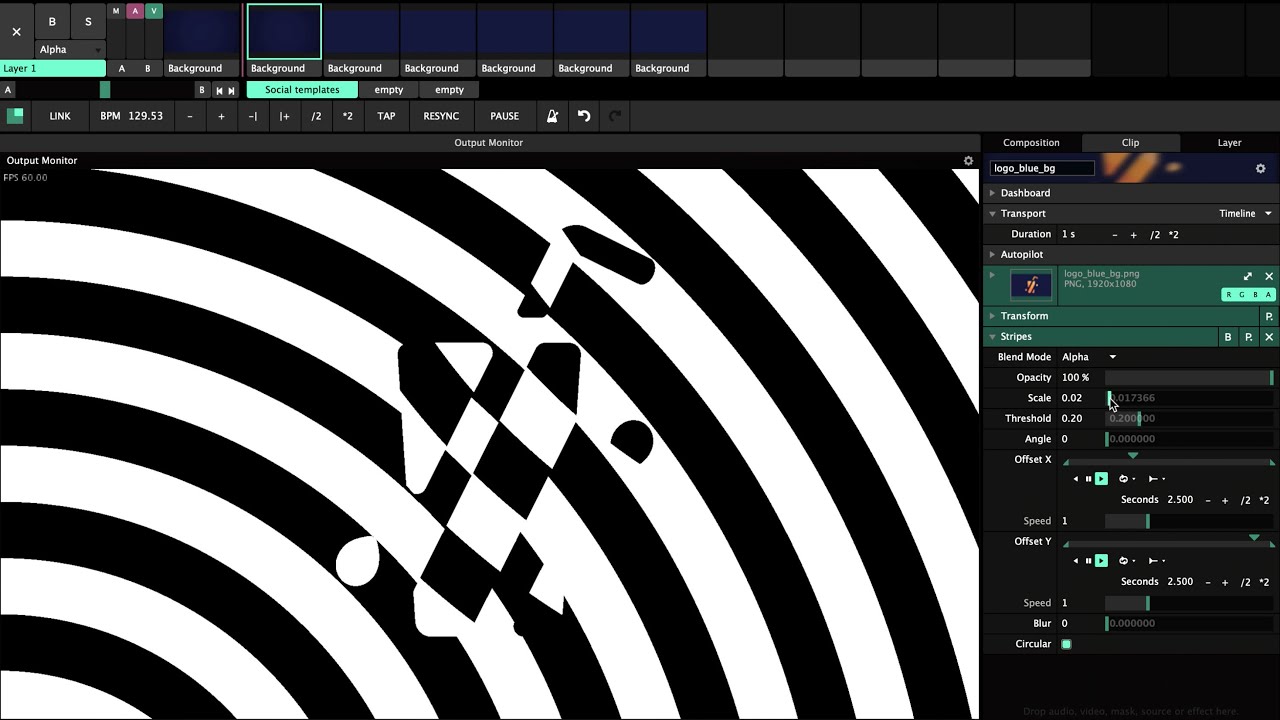Decrease BPM with minus button
Screen dimensions: 1280x720
click(x=190, y=116)
